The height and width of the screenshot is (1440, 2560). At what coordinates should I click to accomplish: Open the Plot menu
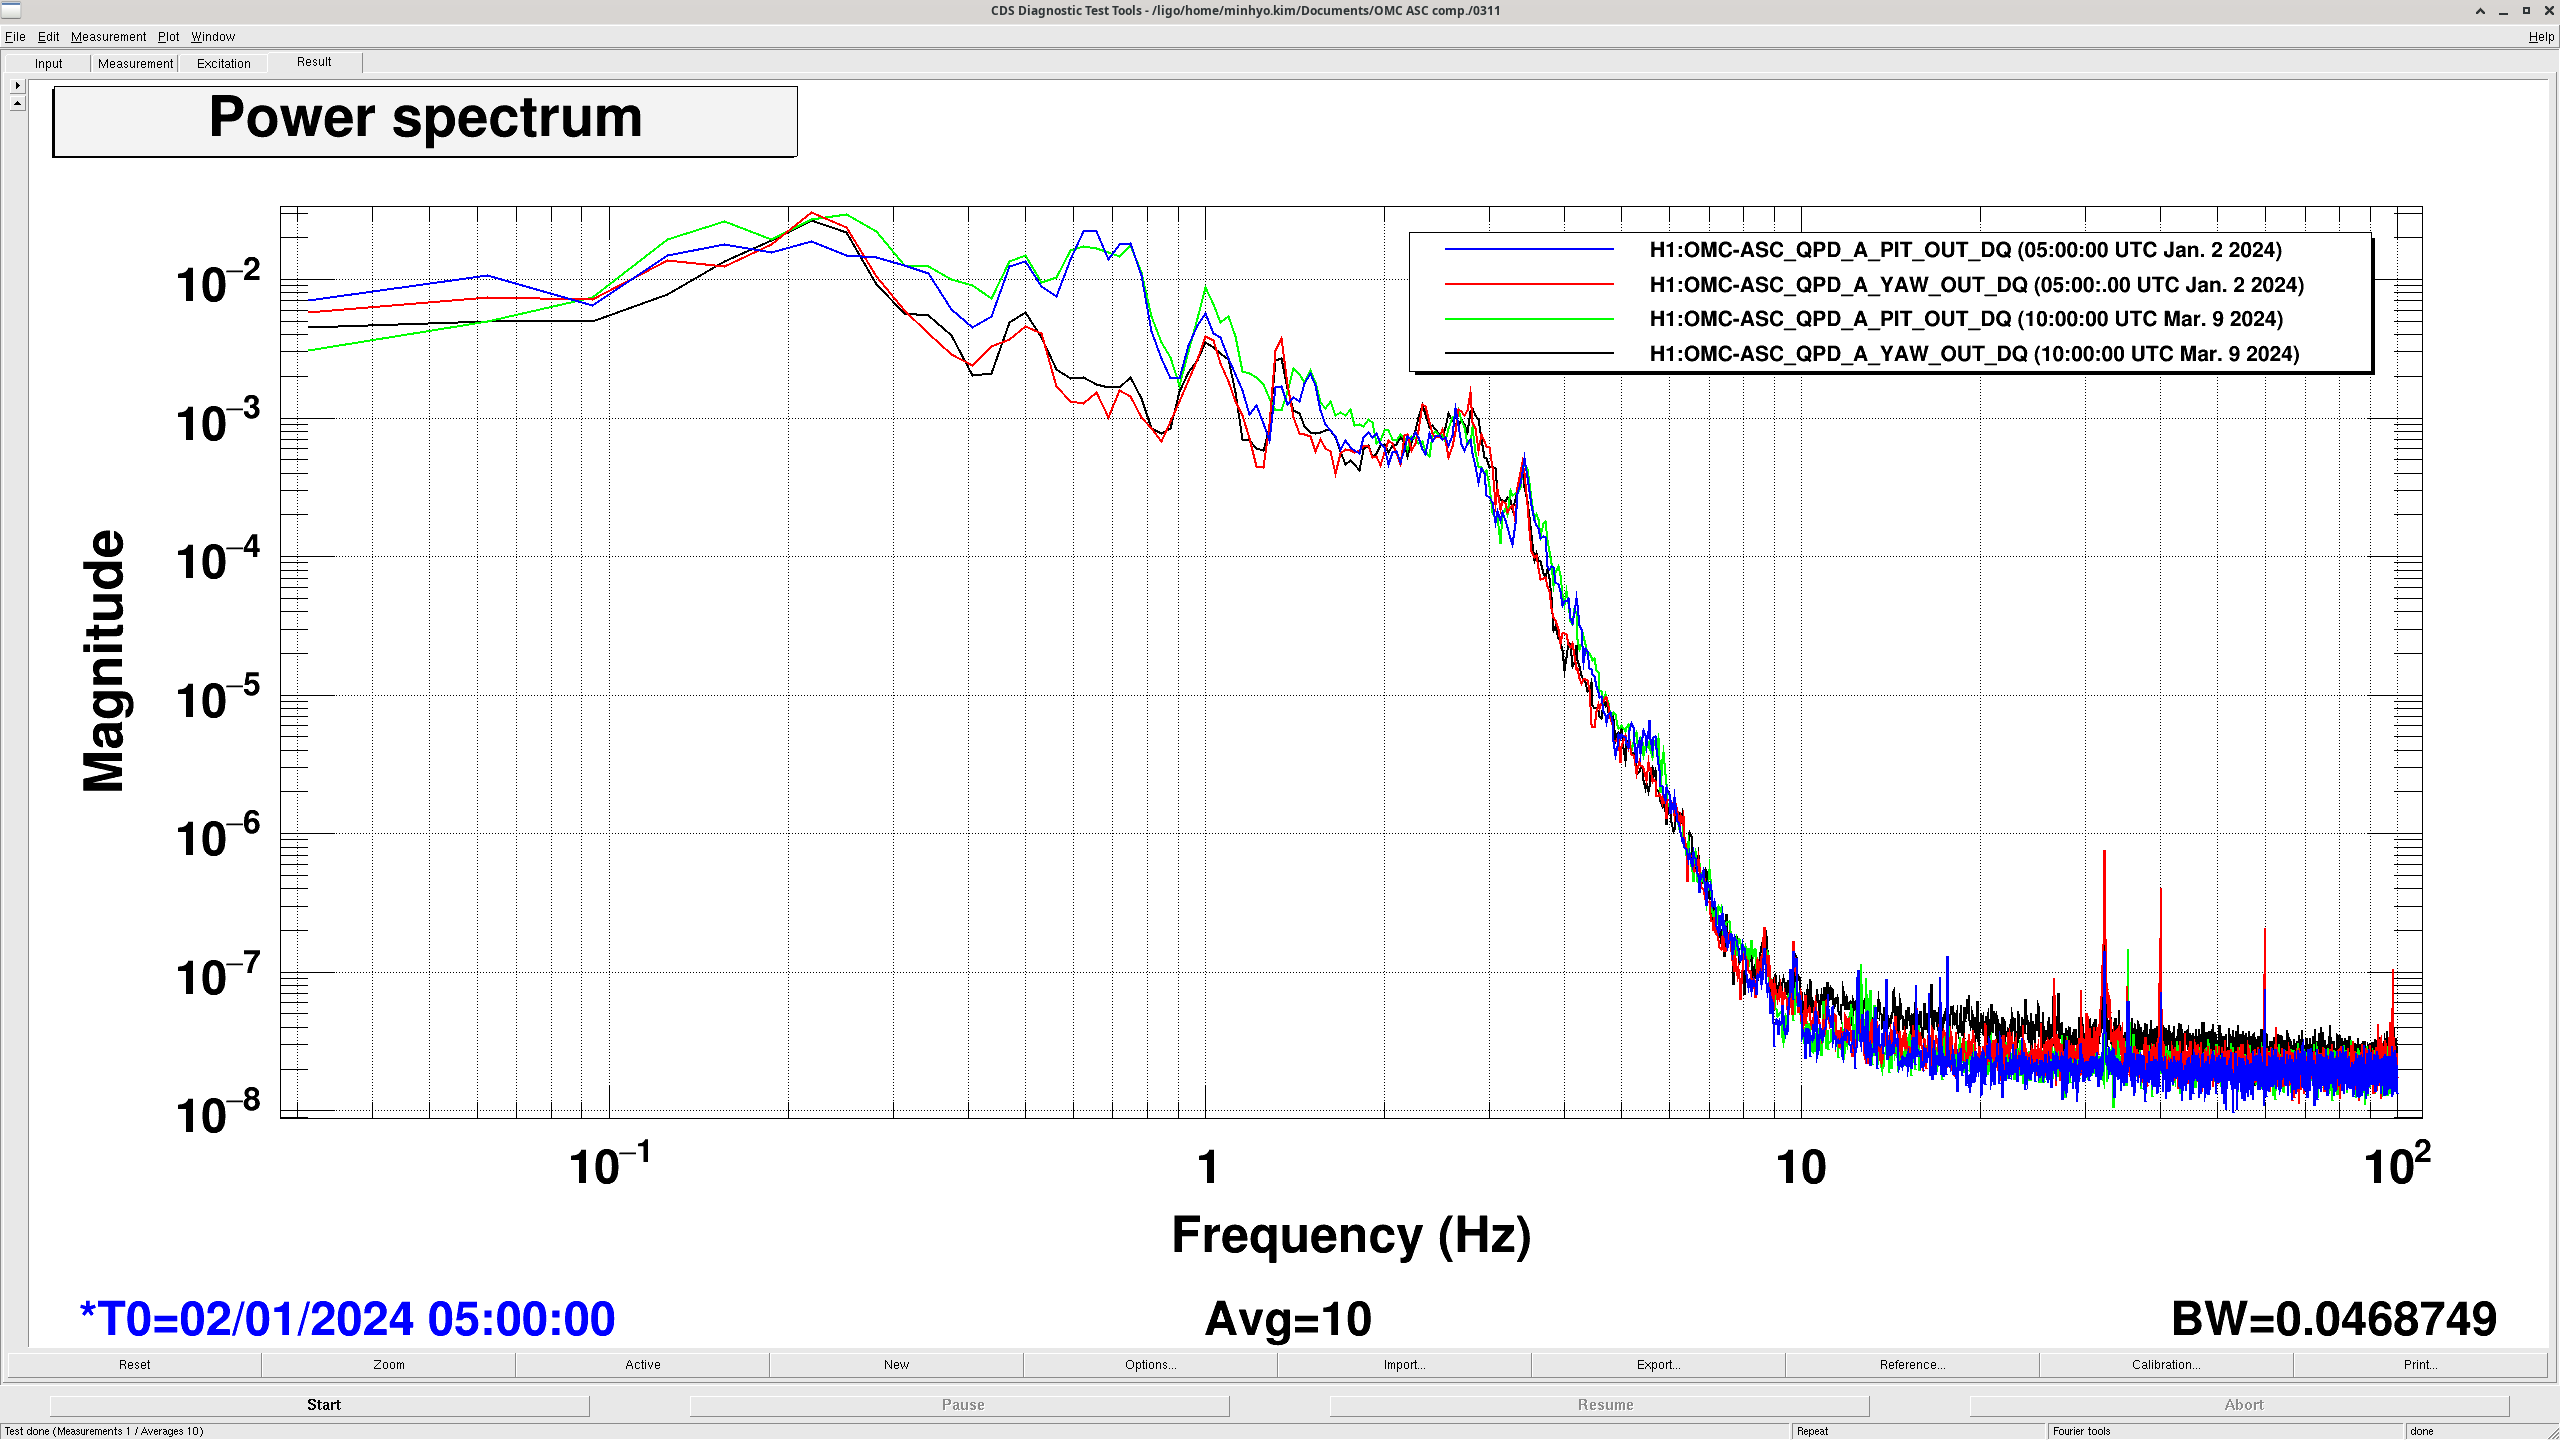pyautogui.click(x=168, y=37)
